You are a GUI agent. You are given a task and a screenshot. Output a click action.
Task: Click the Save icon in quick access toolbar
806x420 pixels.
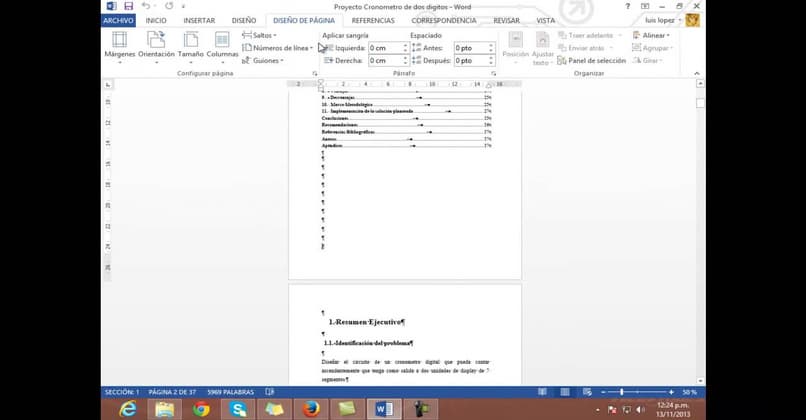click(x=129, y=6)
